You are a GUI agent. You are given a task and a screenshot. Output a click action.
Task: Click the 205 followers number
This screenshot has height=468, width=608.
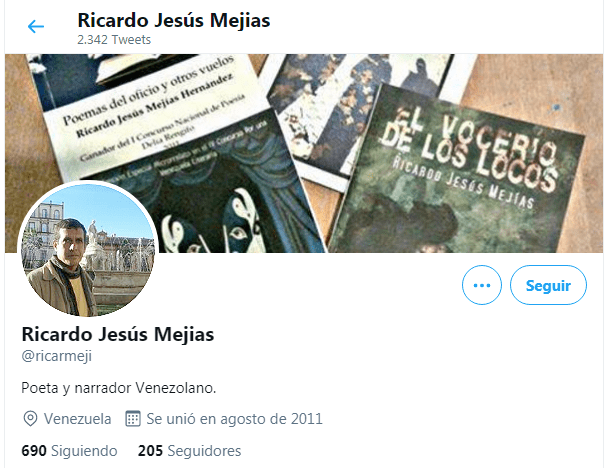[150, 451]
